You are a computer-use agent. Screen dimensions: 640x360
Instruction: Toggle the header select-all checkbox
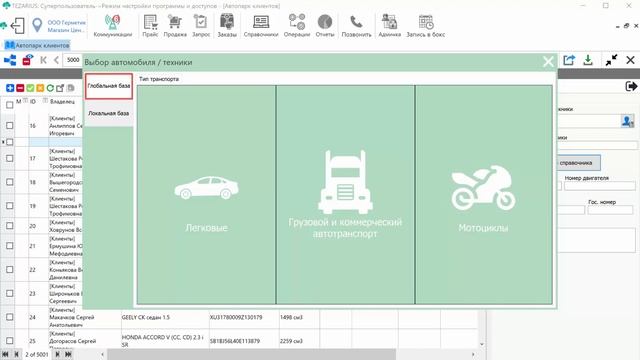tap(9, 105)
